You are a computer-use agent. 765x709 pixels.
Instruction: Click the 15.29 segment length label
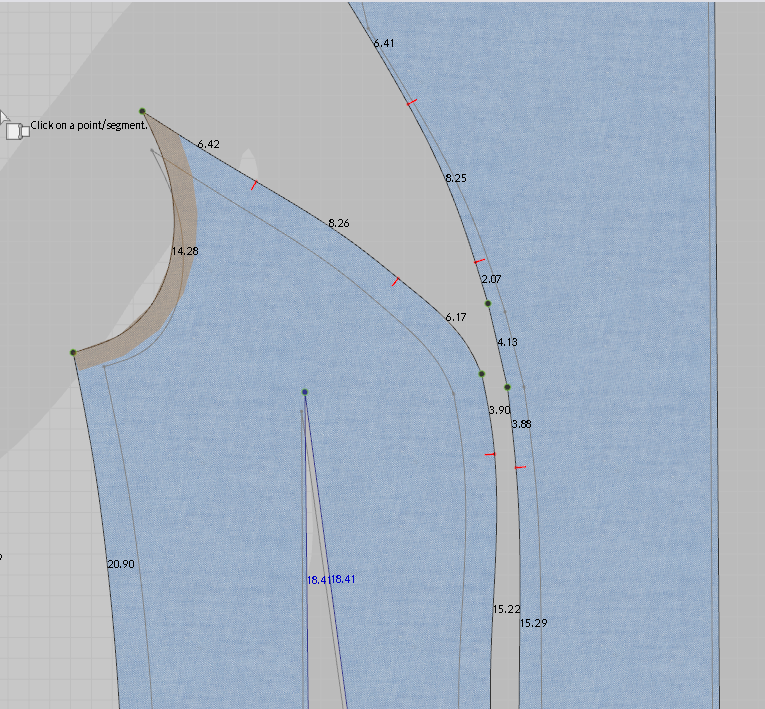pyautogui.click(x=533, y=623)
